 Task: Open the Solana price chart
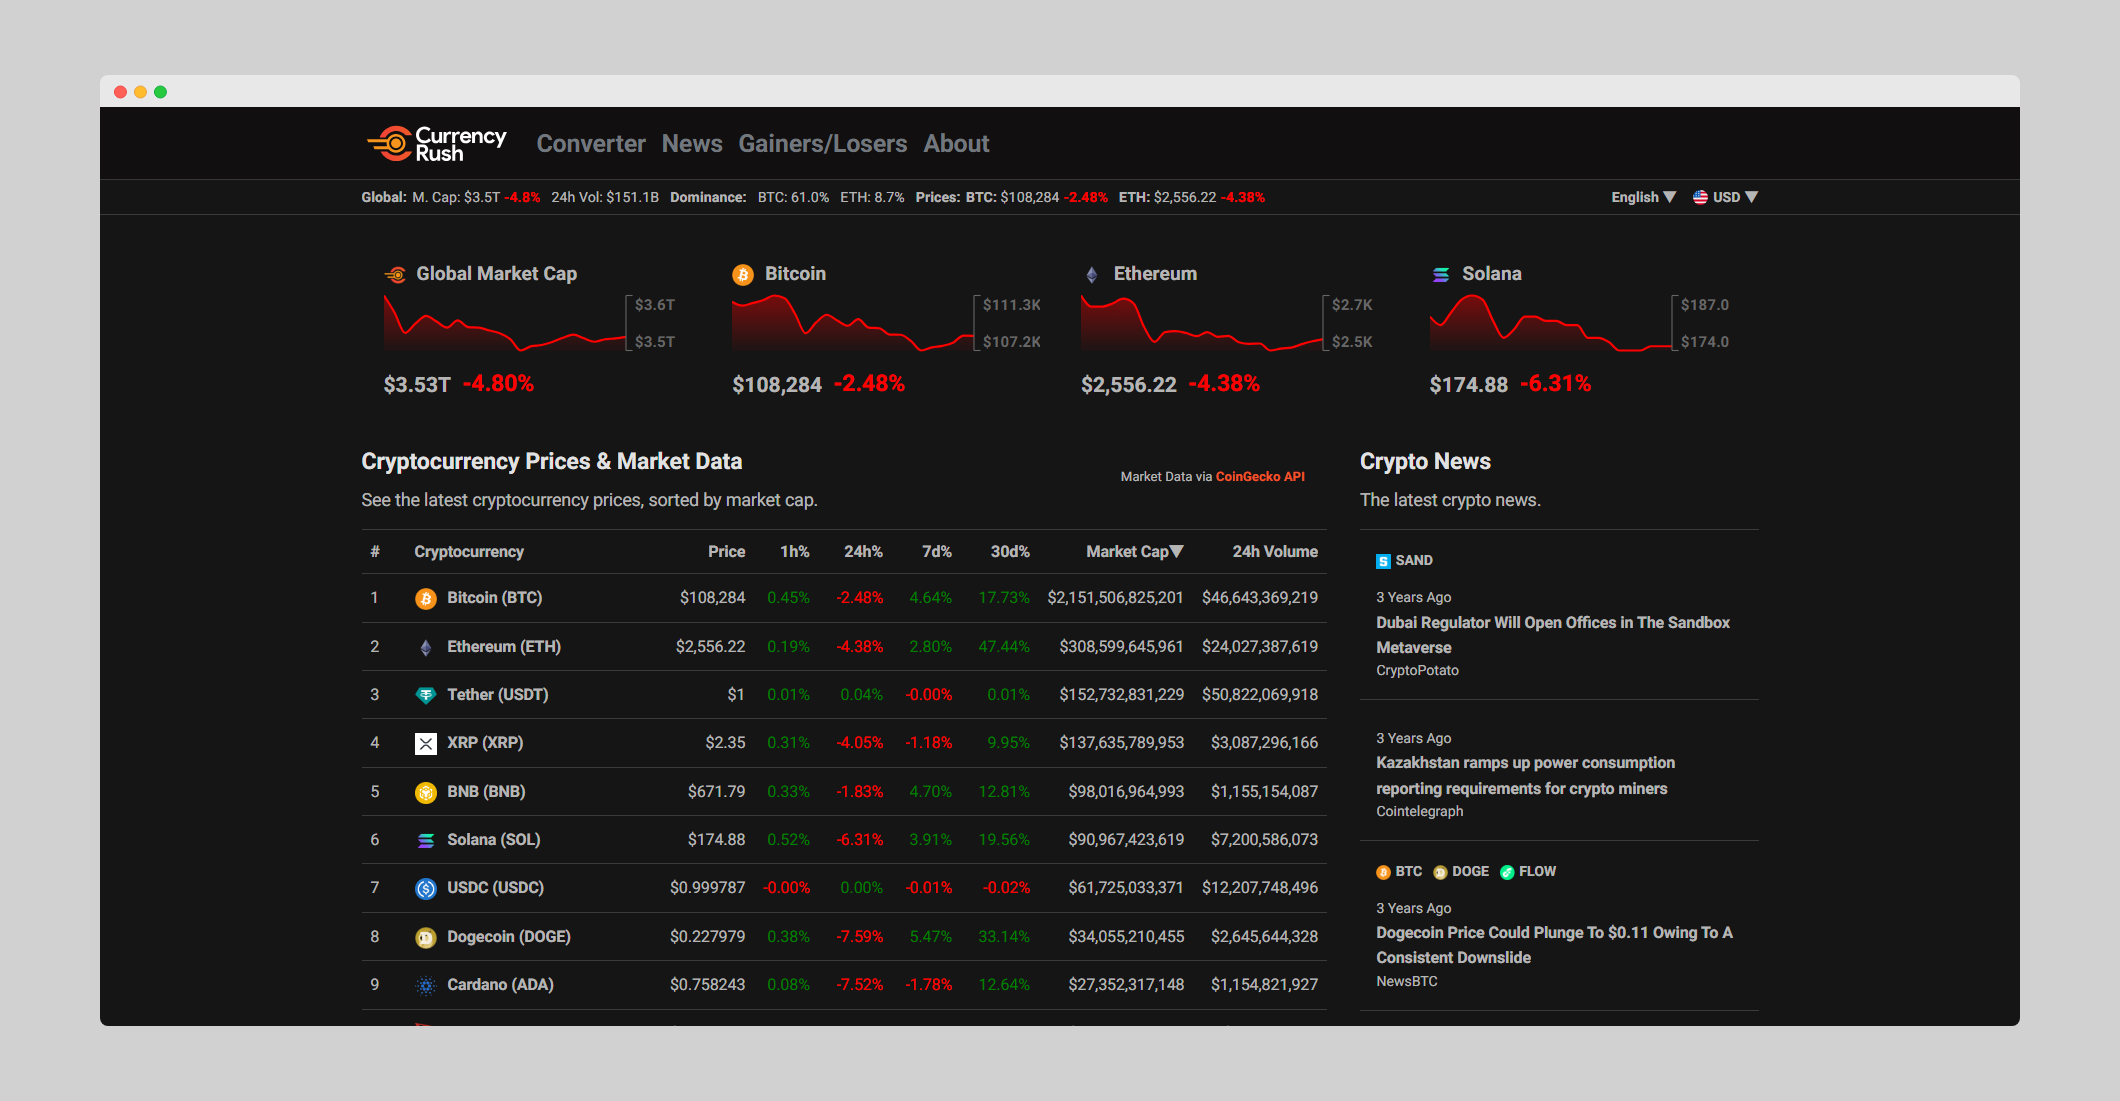point(1551,323)
